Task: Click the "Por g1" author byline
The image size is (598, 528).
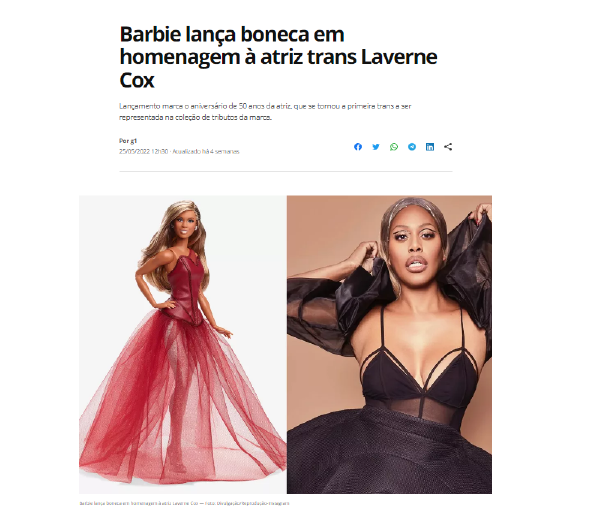Action: pos(128,141)
